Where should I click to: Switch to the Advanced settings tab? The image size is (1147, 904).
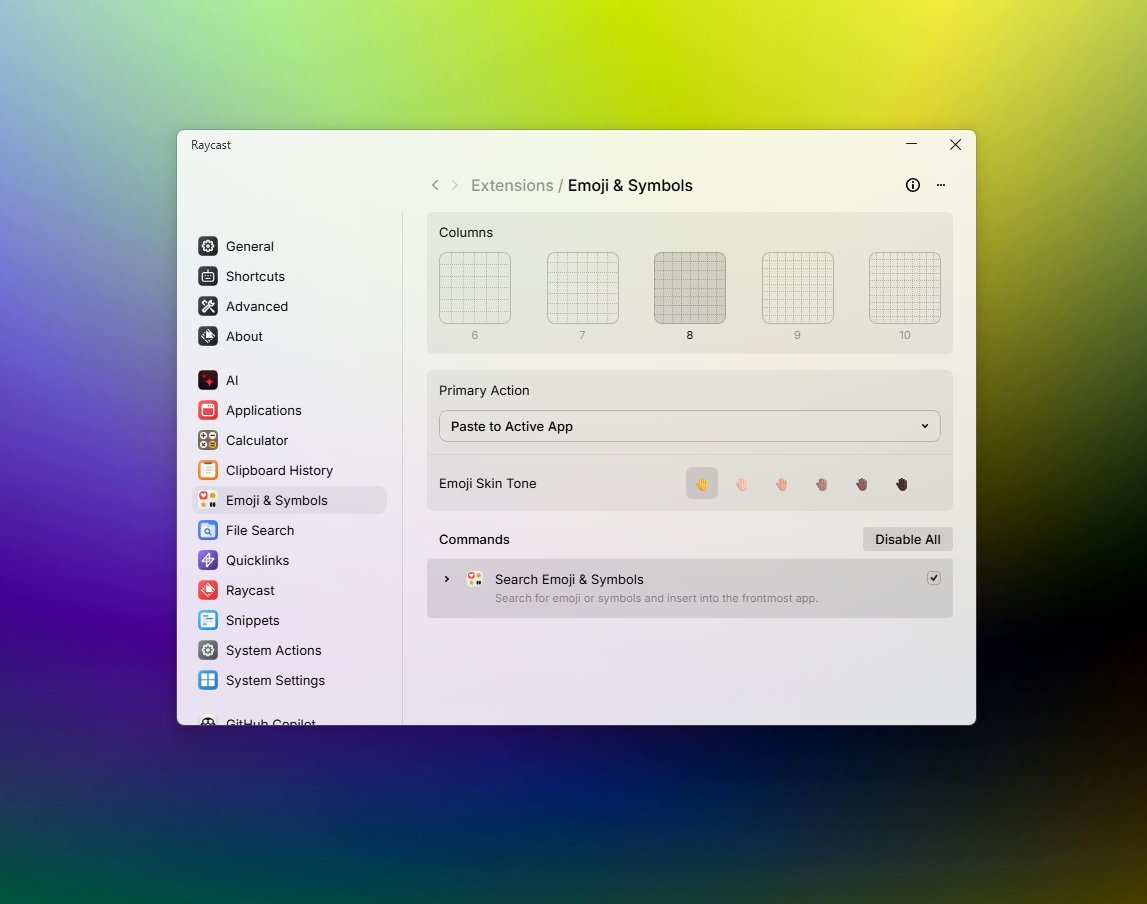(256, 306)
